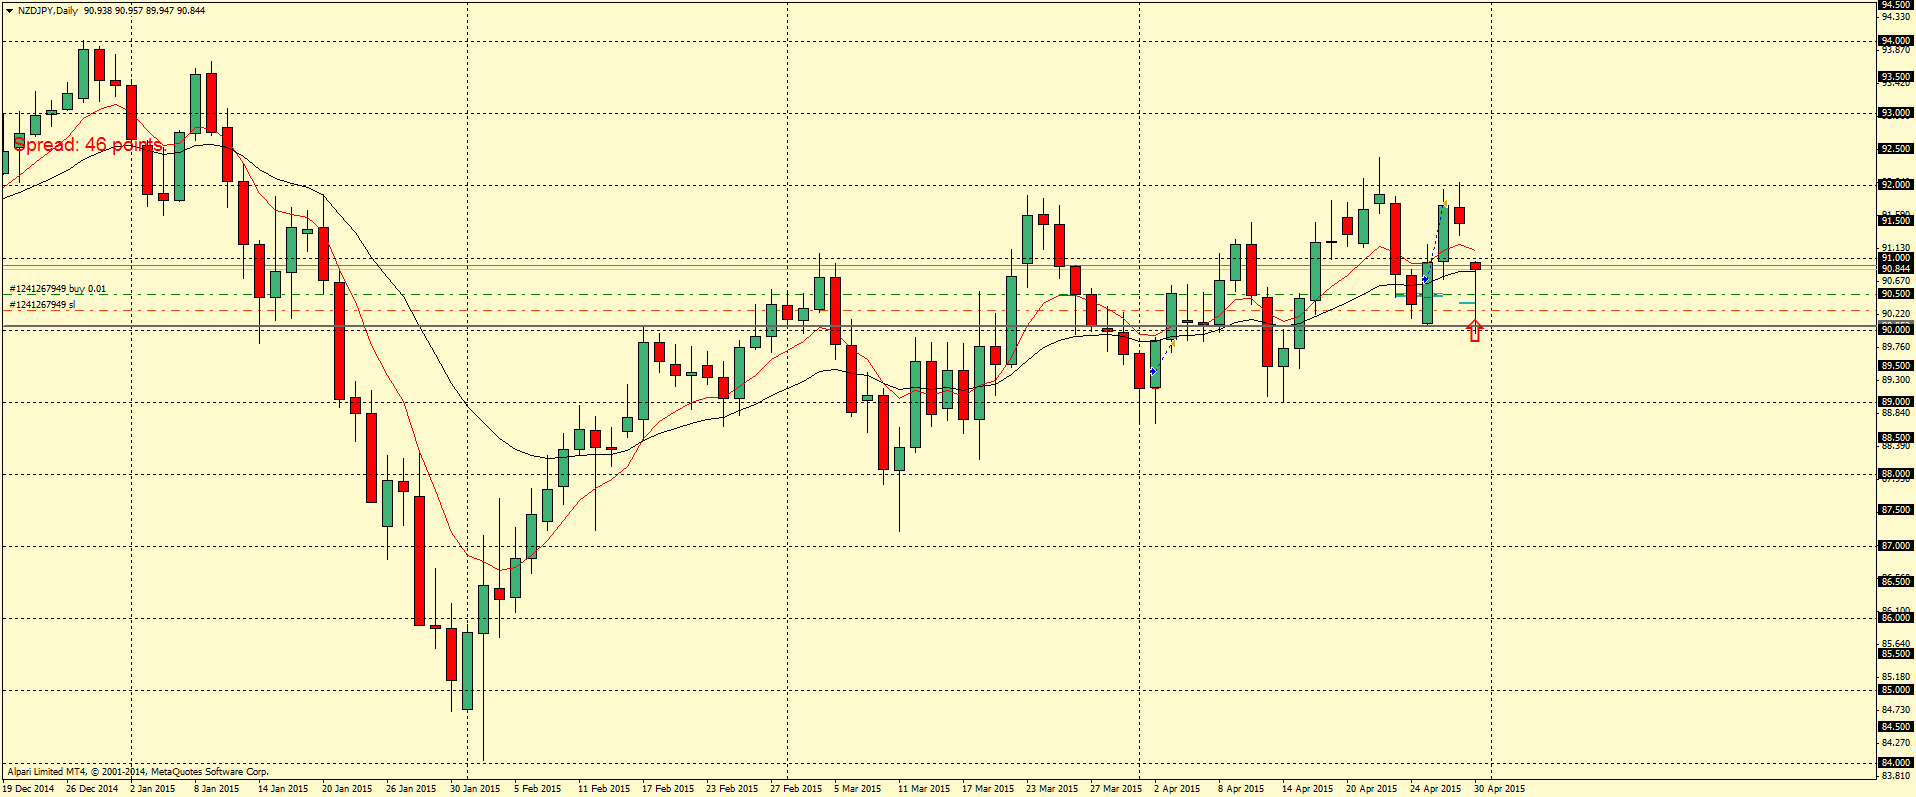The height and width of the screenshot is (797, 1916).
Task: Click the 87.000 price axis label
Action: 1896,546
